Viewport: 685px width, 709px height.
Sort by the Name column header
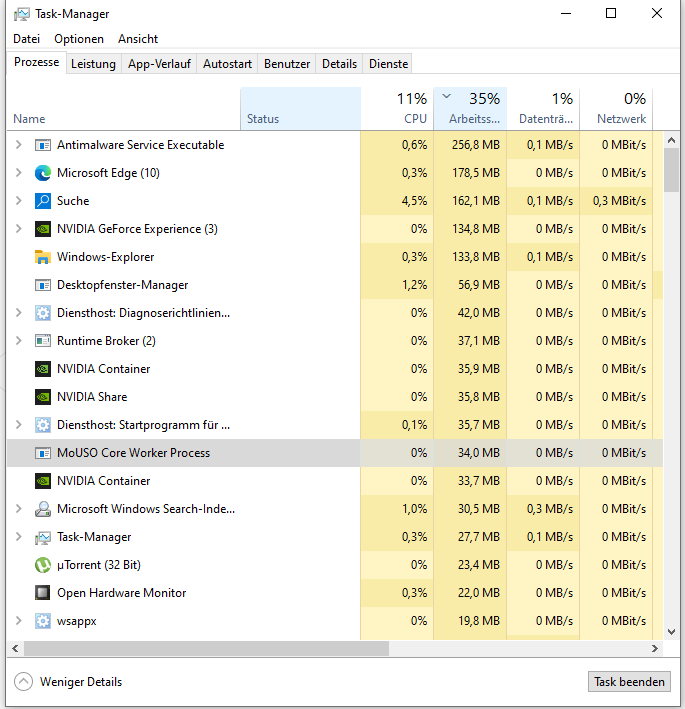tap(124, 109)
